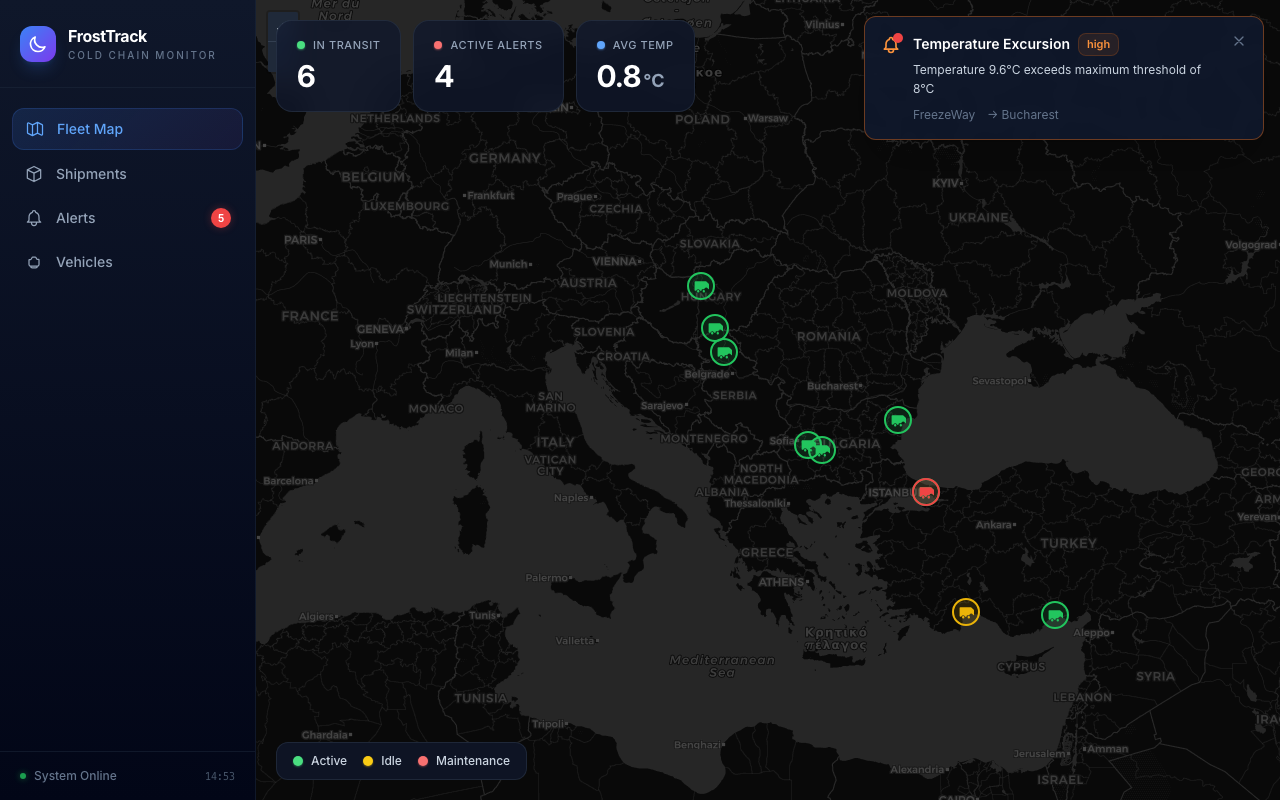Screen dimensions: 1280x800
Task: Select the truck marker directly above Belgrade
Action: (724, 352)
